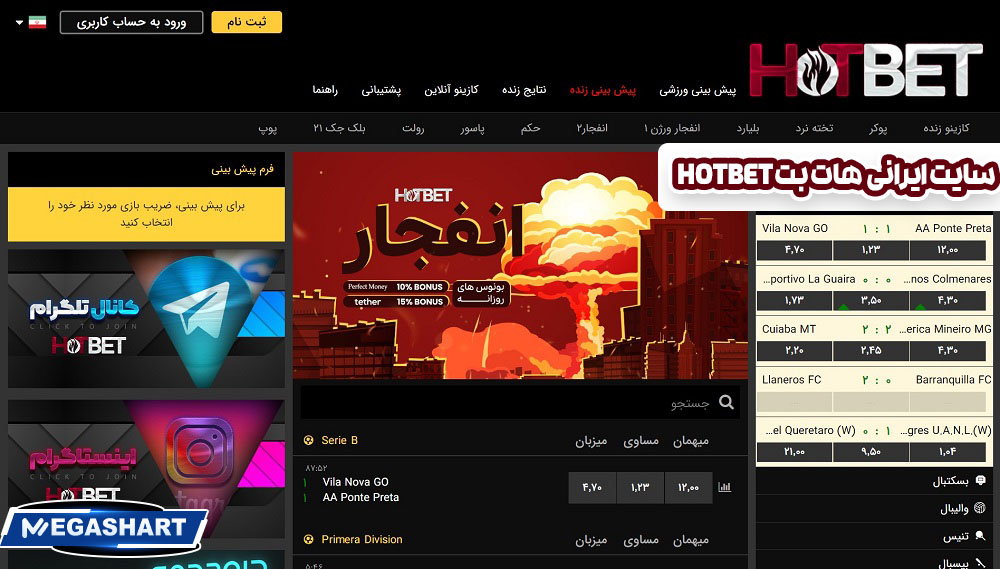The height and width of the screenshot is (569, 1000).
Task: Select کازینو زنده in the games bar
Action: pyautogui.click(x=946, y=128)
